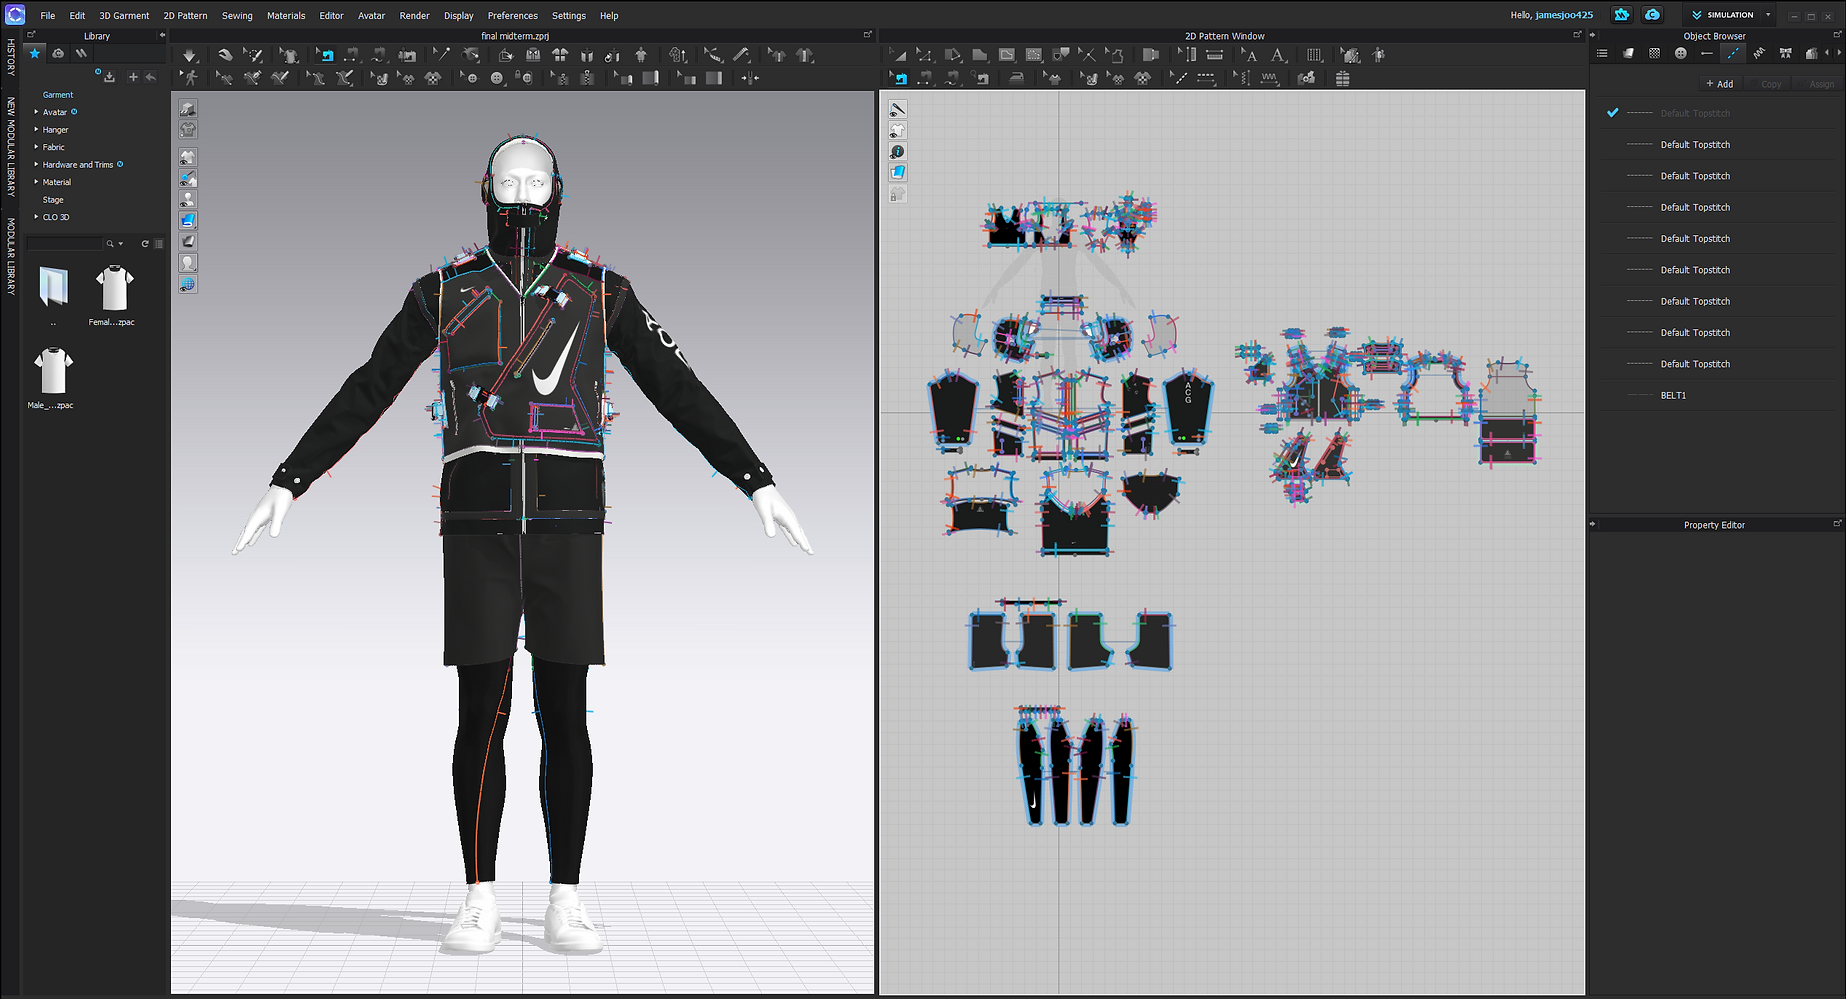Click the download icon in Library panel

tap(109, 77)
